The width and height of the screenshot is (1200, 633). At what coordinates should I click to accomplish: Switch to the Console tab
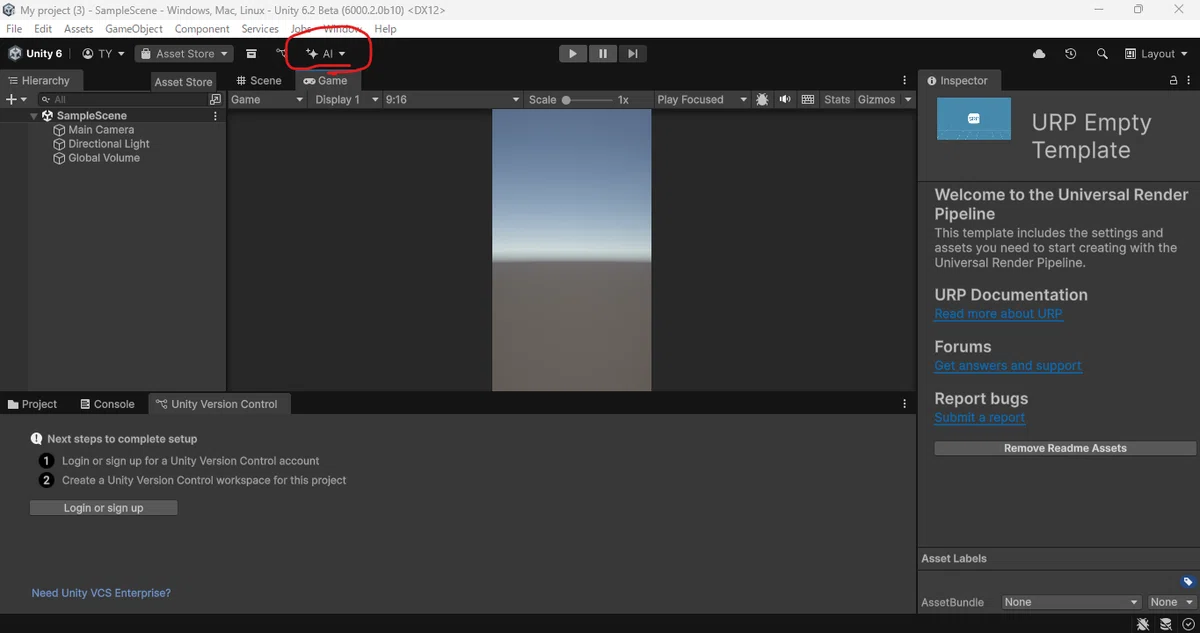coord(107,404)
